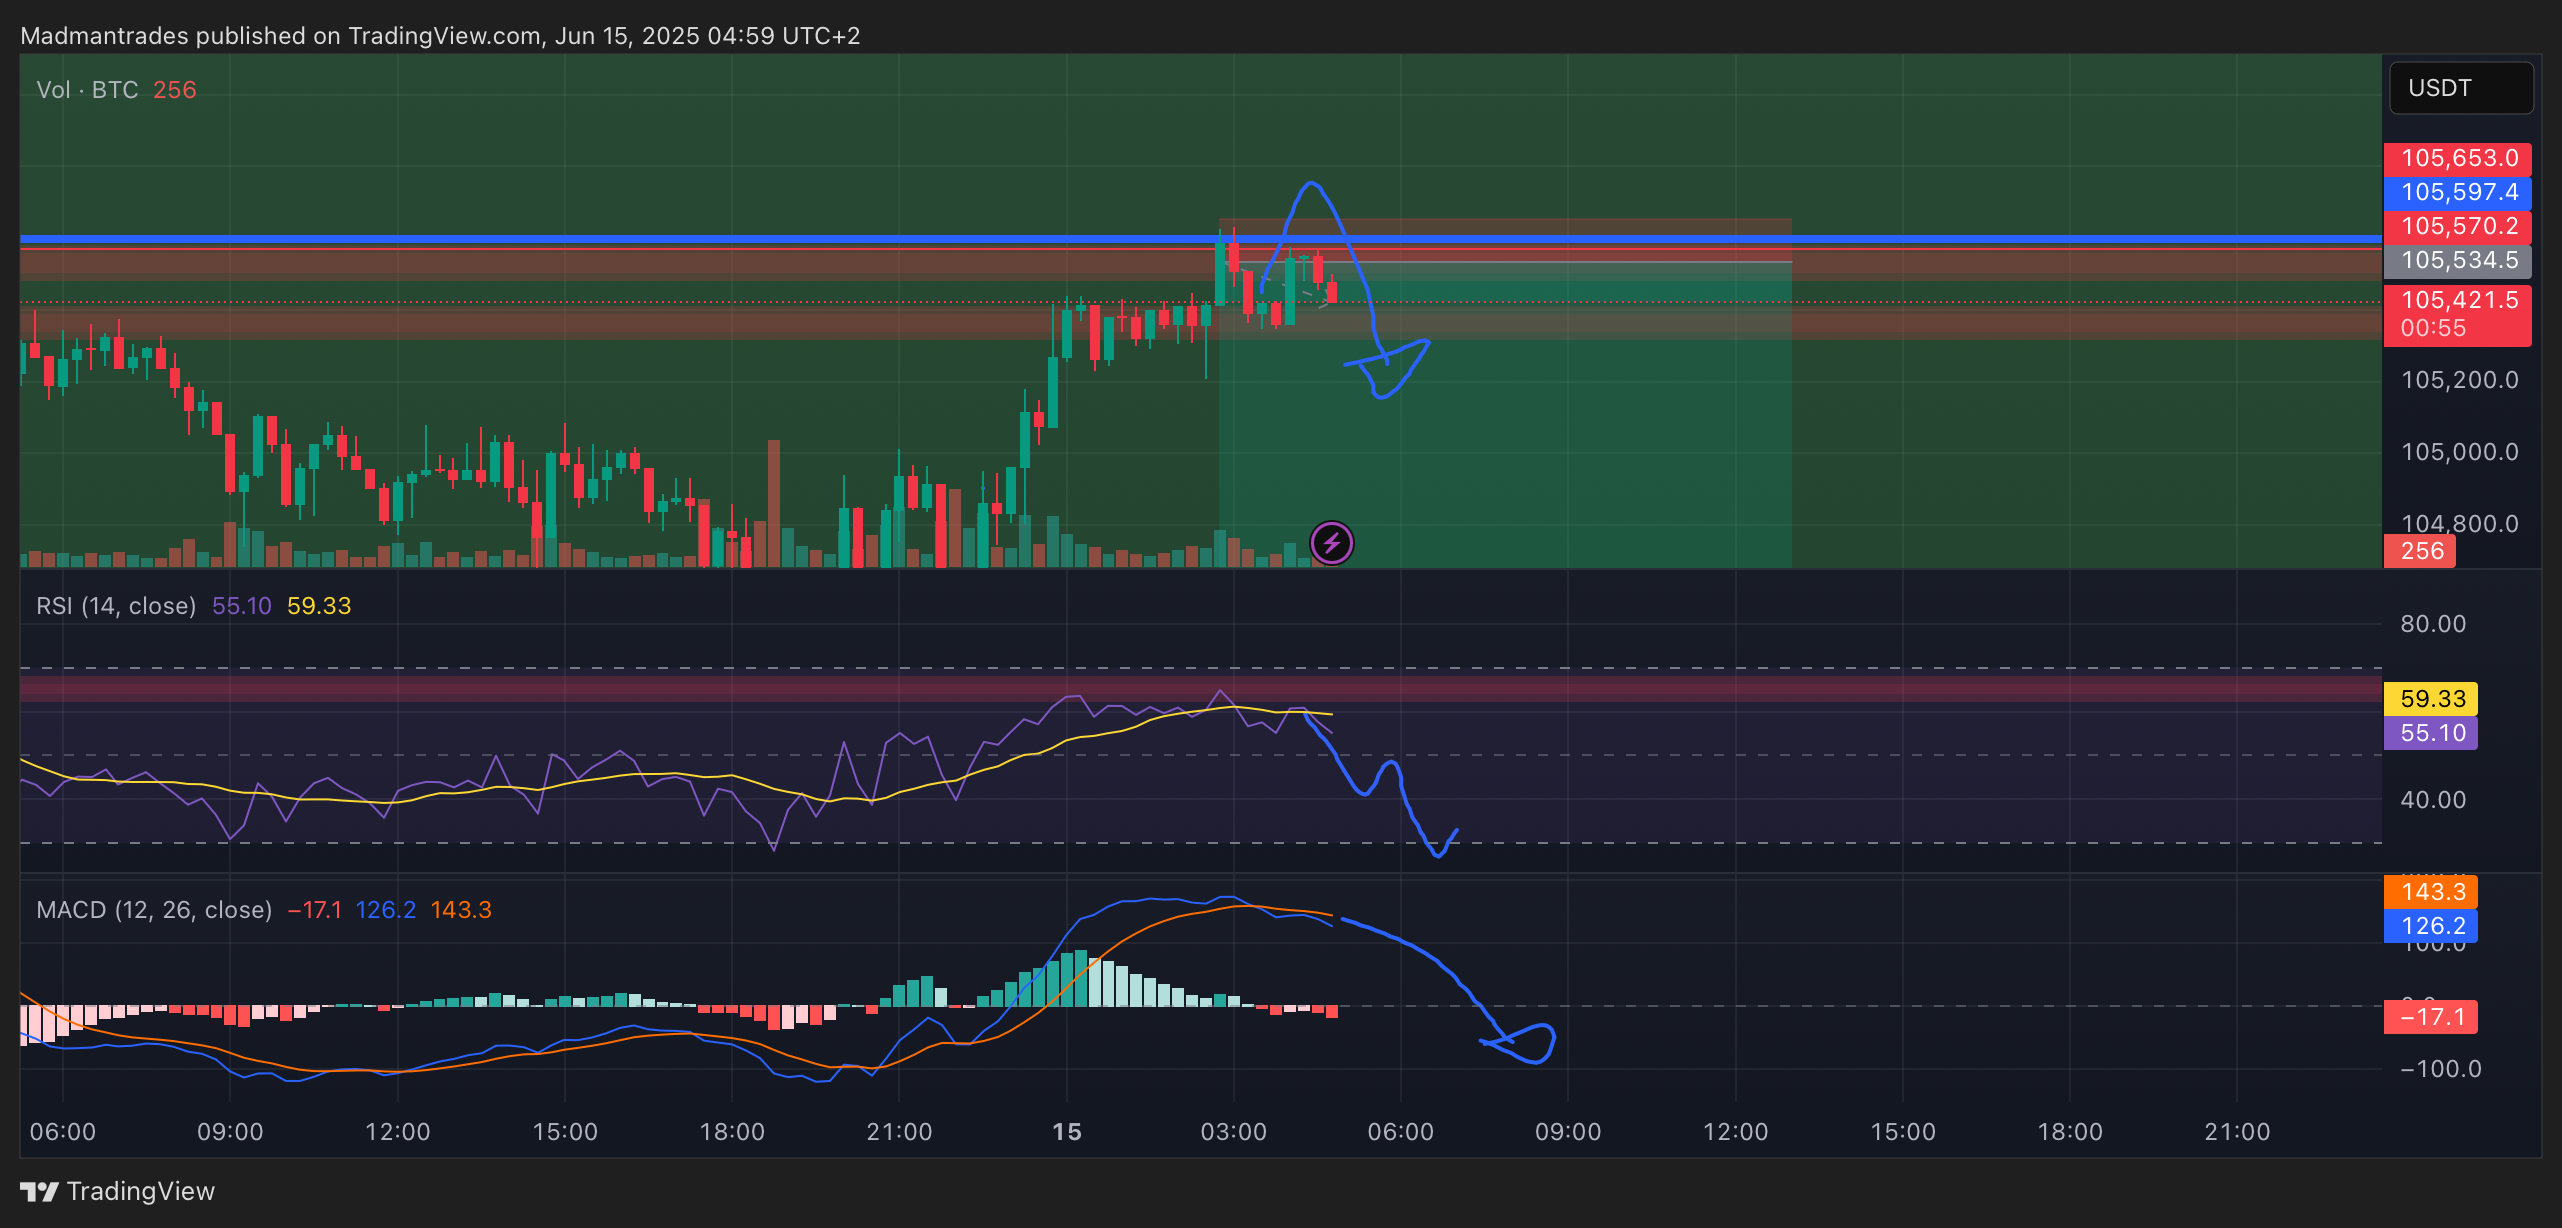This screenshot has width=2562, height=1228.
Task: Click the purple 55.10 RSI axis label
Action: pos(2431,733)
